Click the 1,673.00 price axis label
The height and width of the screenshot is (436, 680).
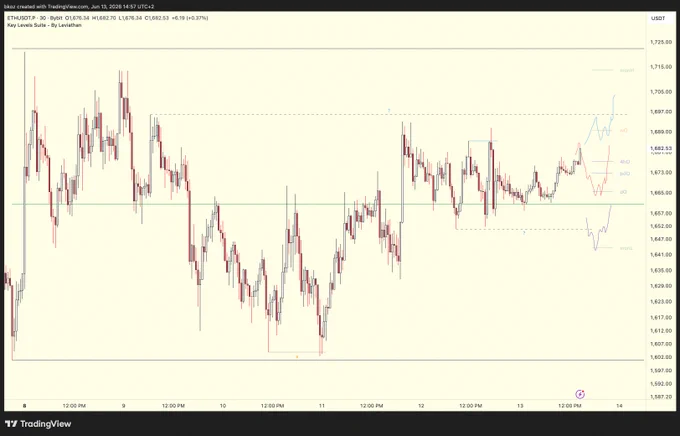[x=661, y=172]
